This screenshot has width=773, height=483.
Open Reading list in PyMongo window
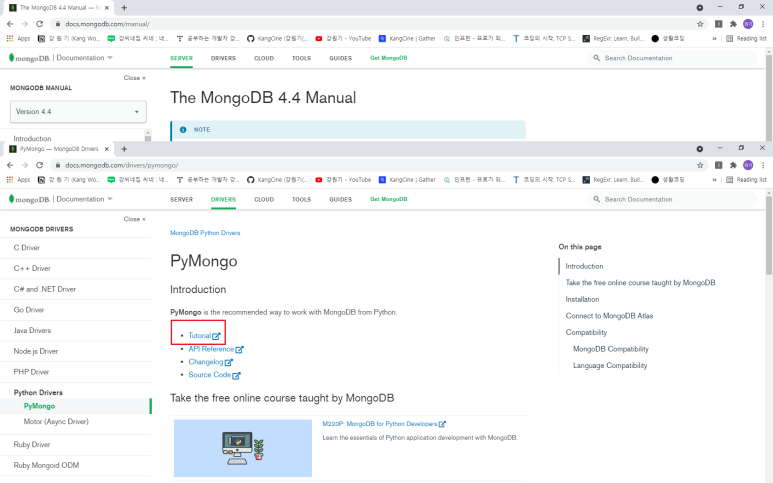coord(746,180)
